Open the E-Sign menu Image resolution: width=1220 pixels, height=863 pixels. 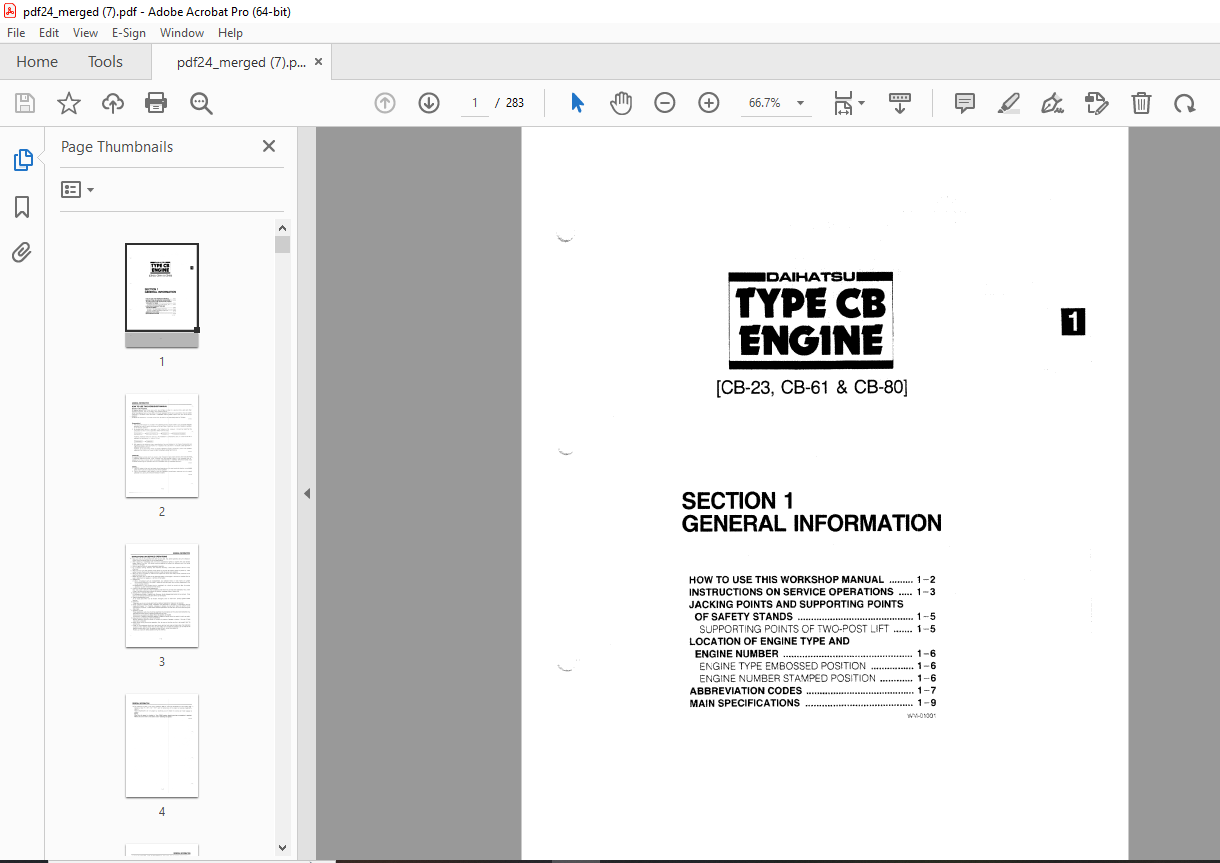[129, 33]
